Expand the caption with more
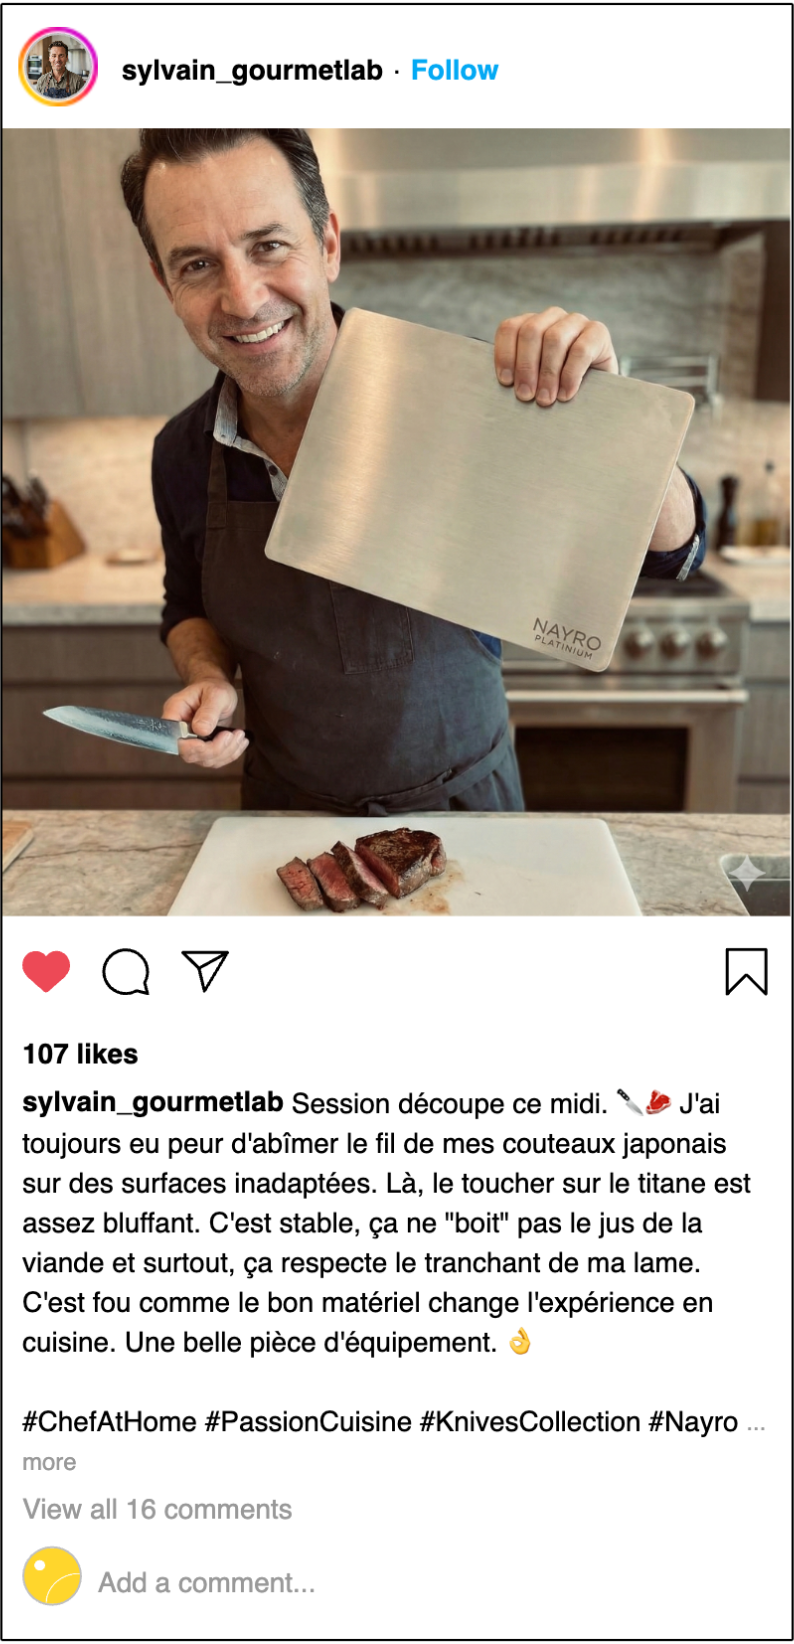 pyautogui.click(x=49, y=1462)
